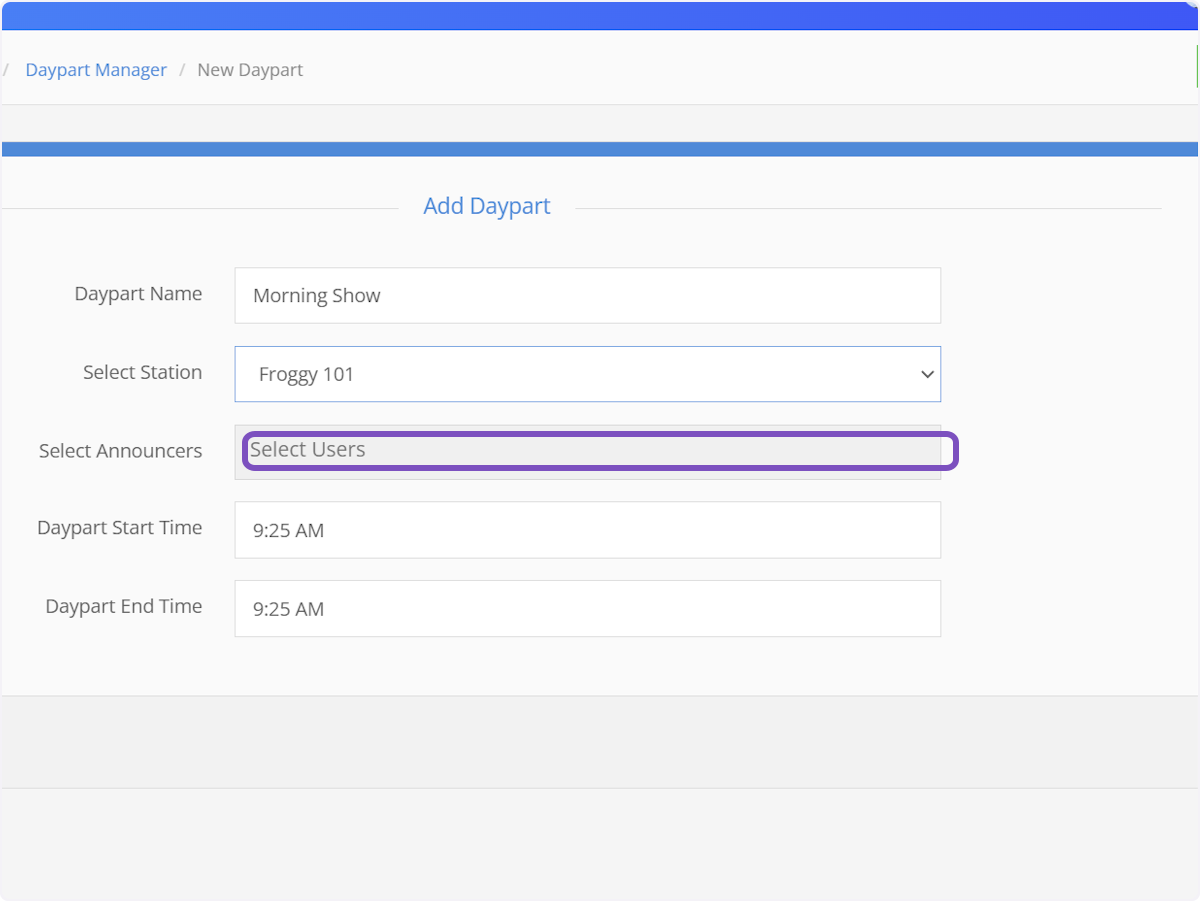Click the 9:25 AM start time value
This screenshot has width=1200, height=901.
coord(288,531)
